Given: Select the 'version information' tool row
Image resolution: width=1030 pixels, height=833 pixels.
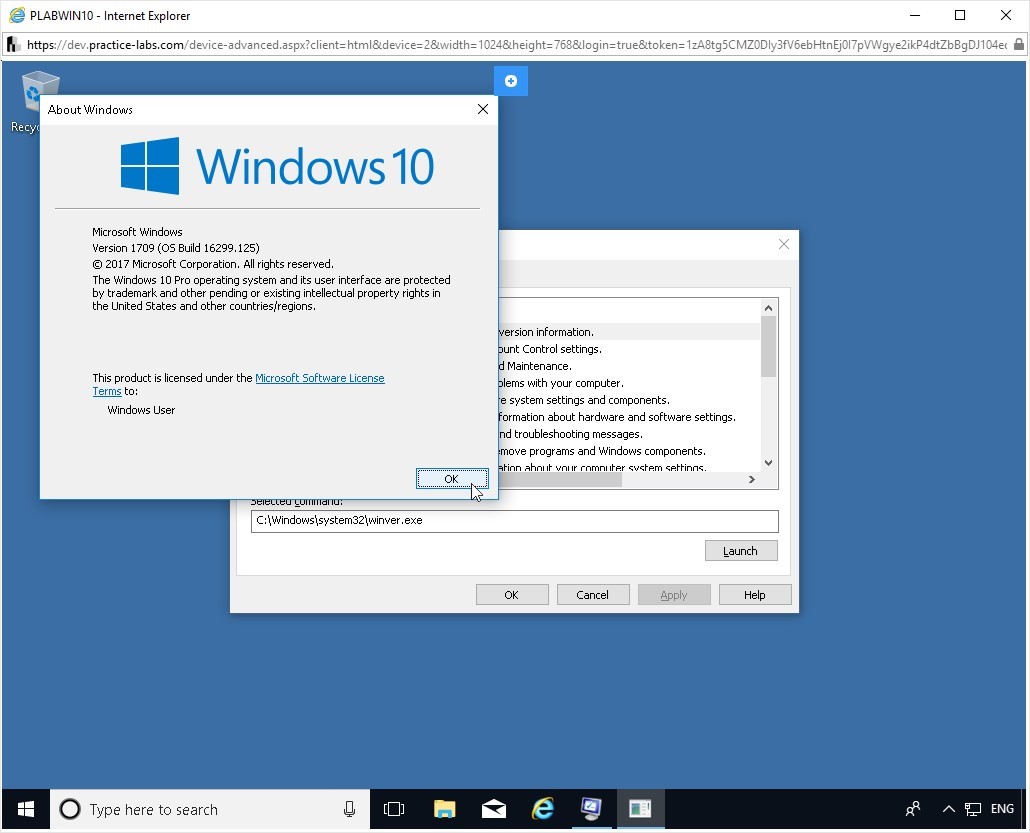Looking at the screenshot, I should click(x=629, y=332).
